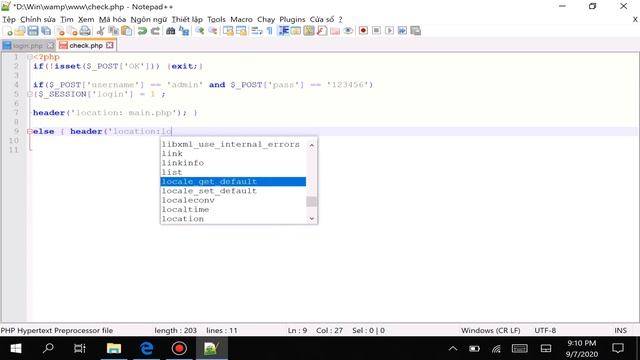Image resolution: width=640 pixels, height=360 pixels.
Task: Pick linkinfo from the autocomplete list
Action: coord(233,163)
